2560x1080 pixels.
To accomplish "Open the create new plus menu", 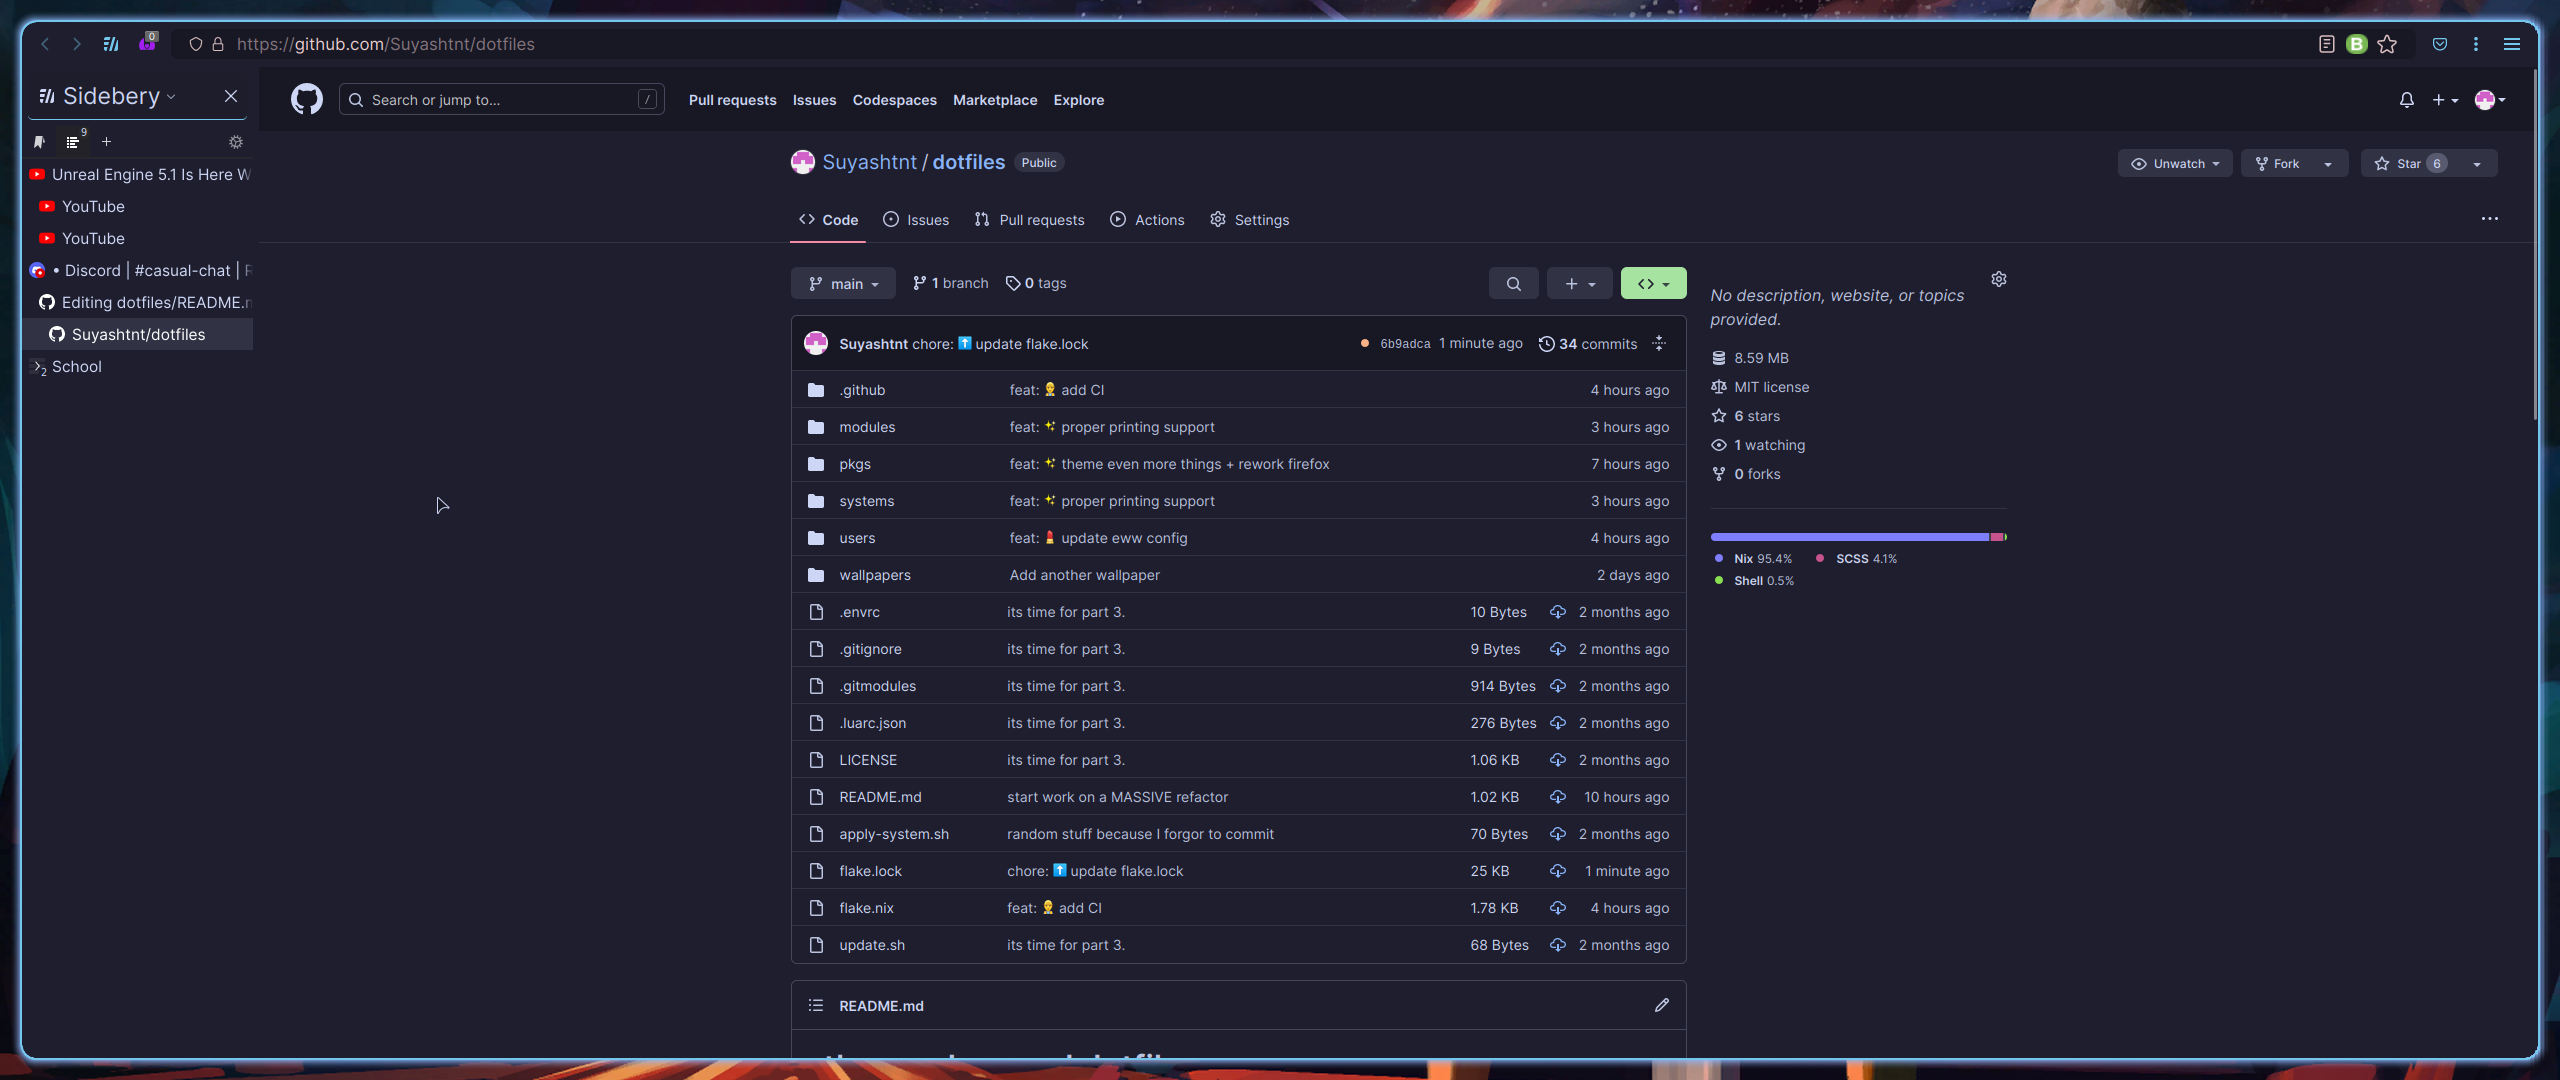I will (x=2445, y=100).
